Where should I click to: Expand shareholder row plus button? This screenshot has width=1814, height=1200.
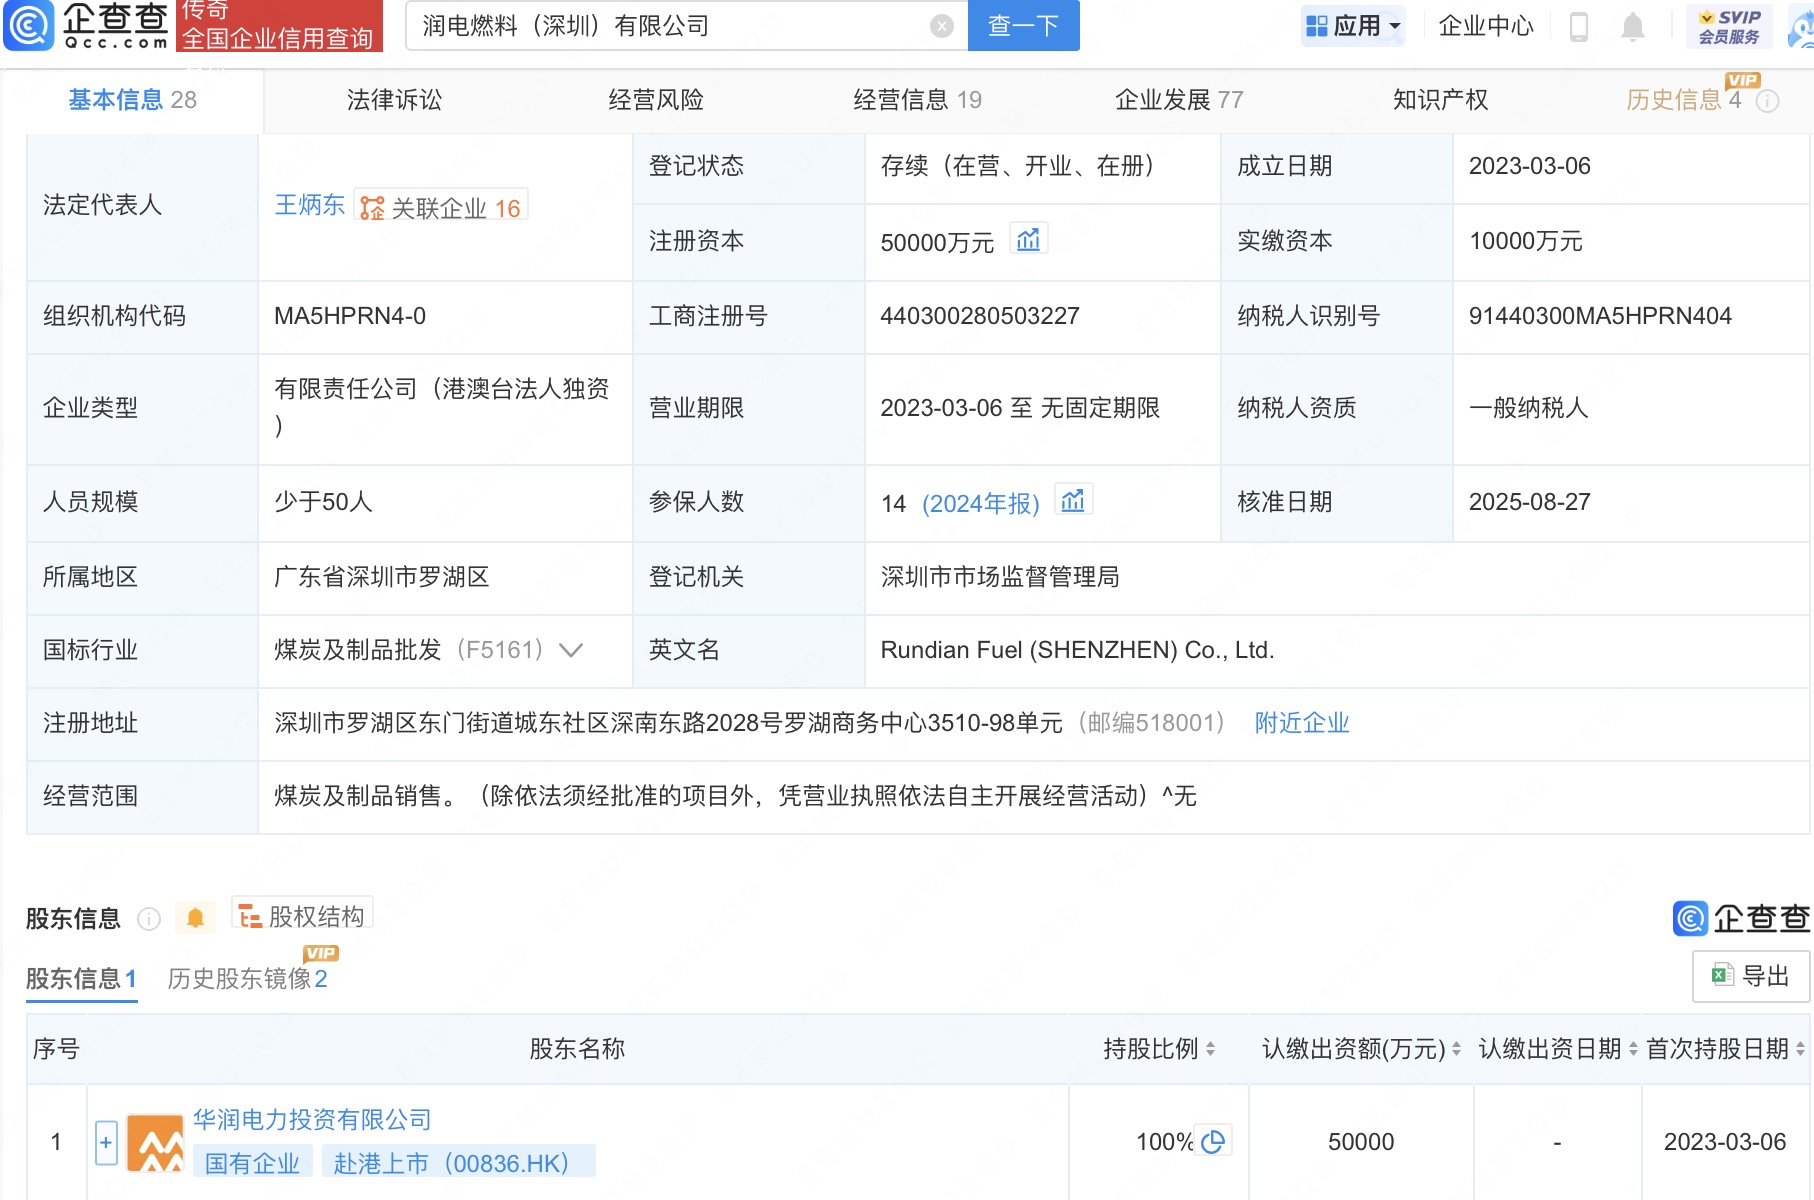tap(106, 1142)
